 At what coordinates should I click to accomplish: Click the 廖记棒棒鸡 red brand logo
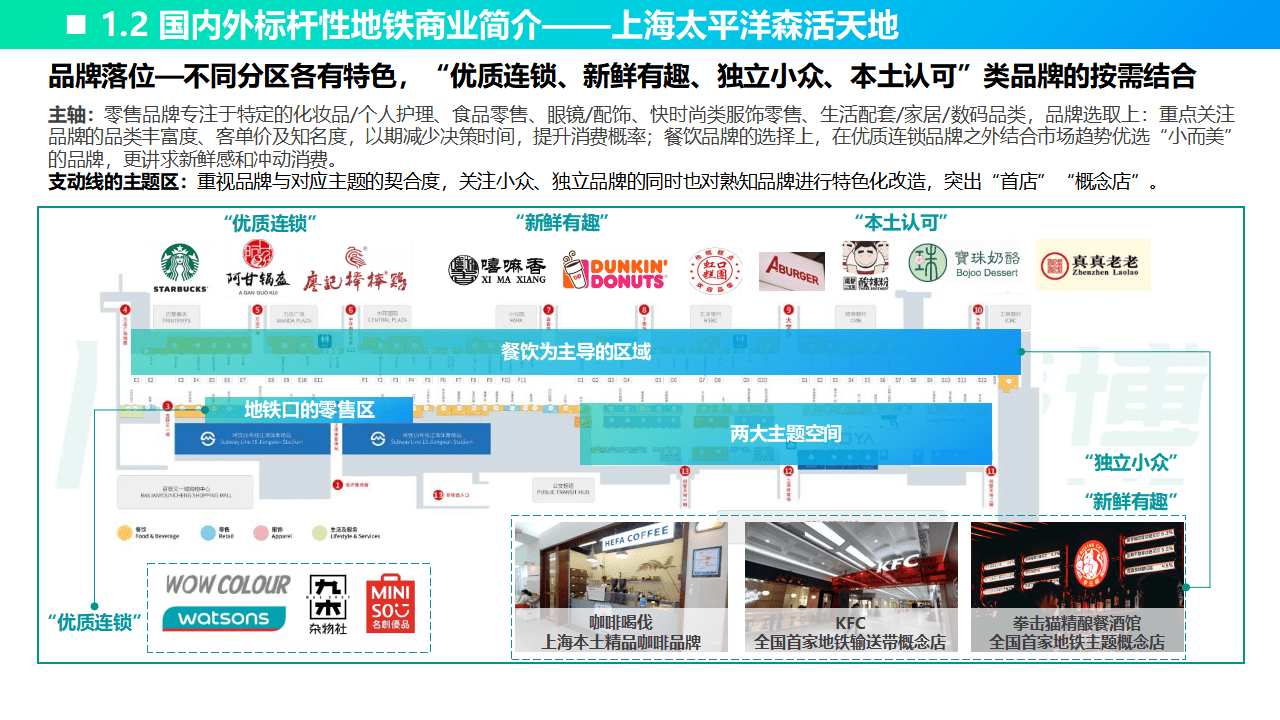point(357,268)
